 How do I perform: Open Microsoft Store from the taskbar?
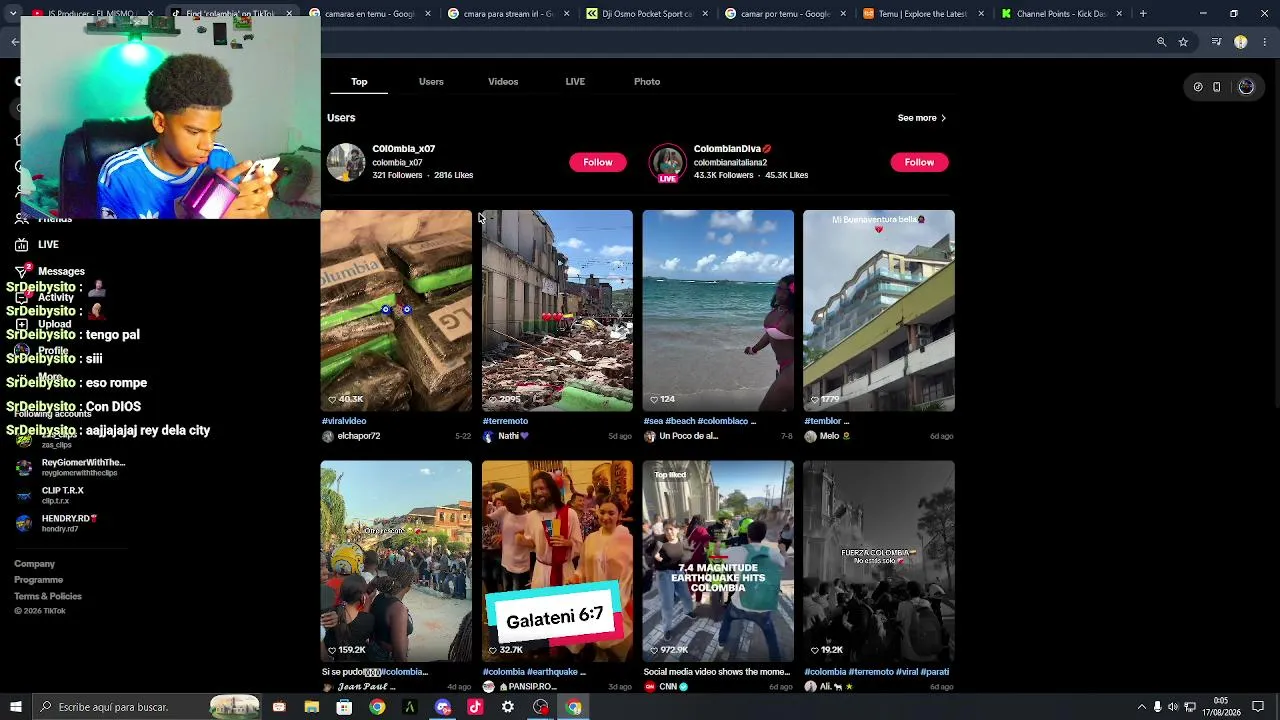(344, 707)
